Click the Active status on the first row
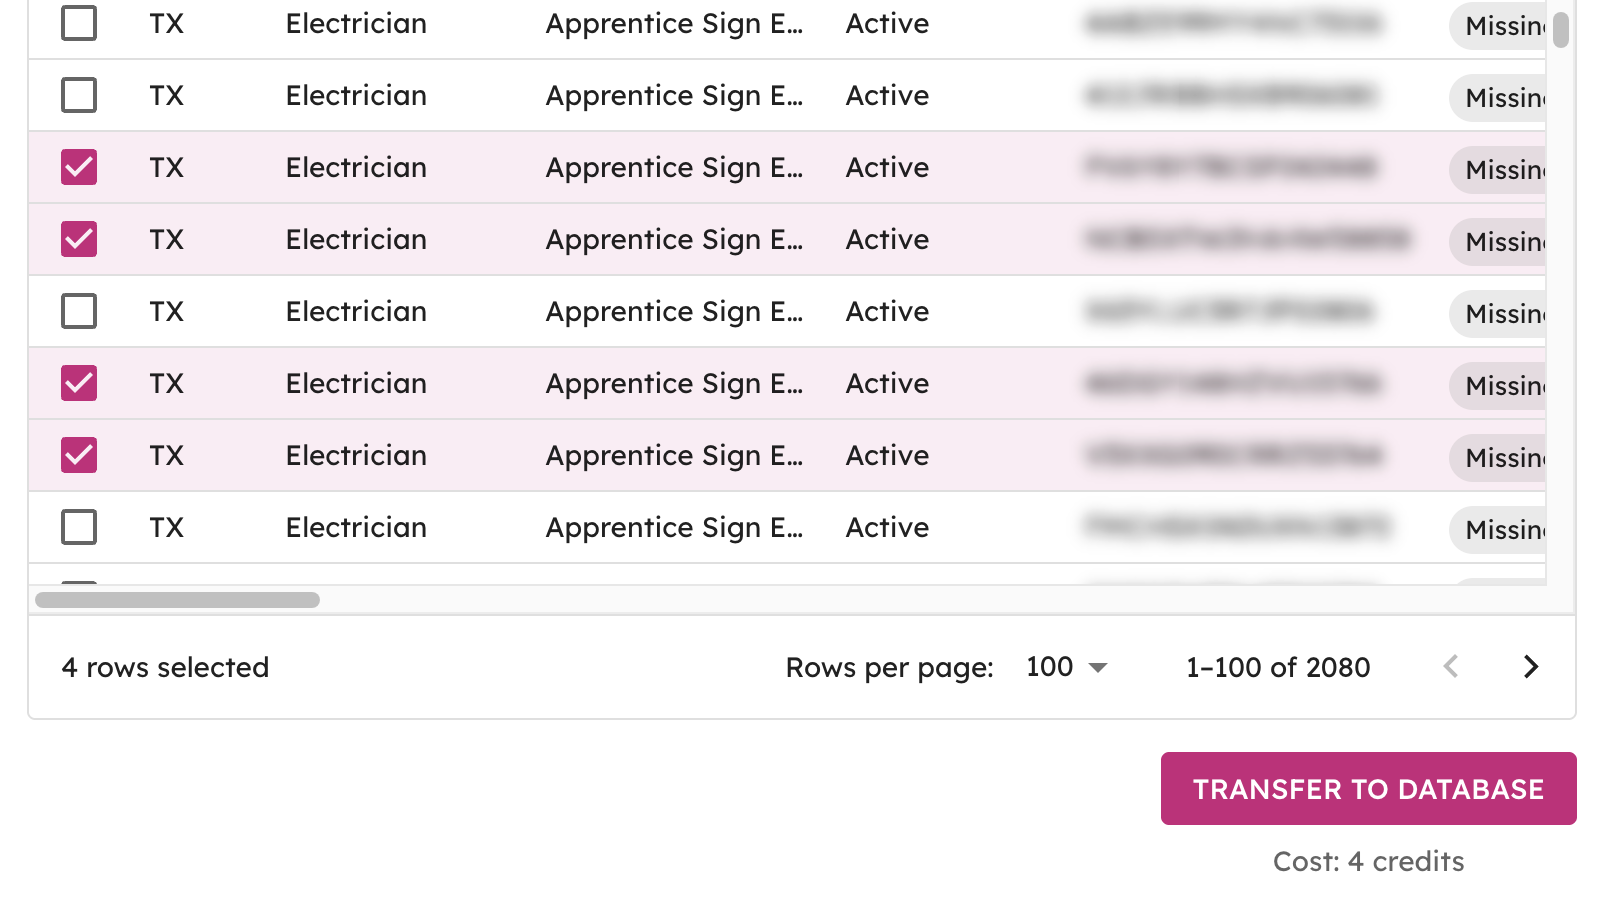1600x900 pixels. tap(886, 23)
